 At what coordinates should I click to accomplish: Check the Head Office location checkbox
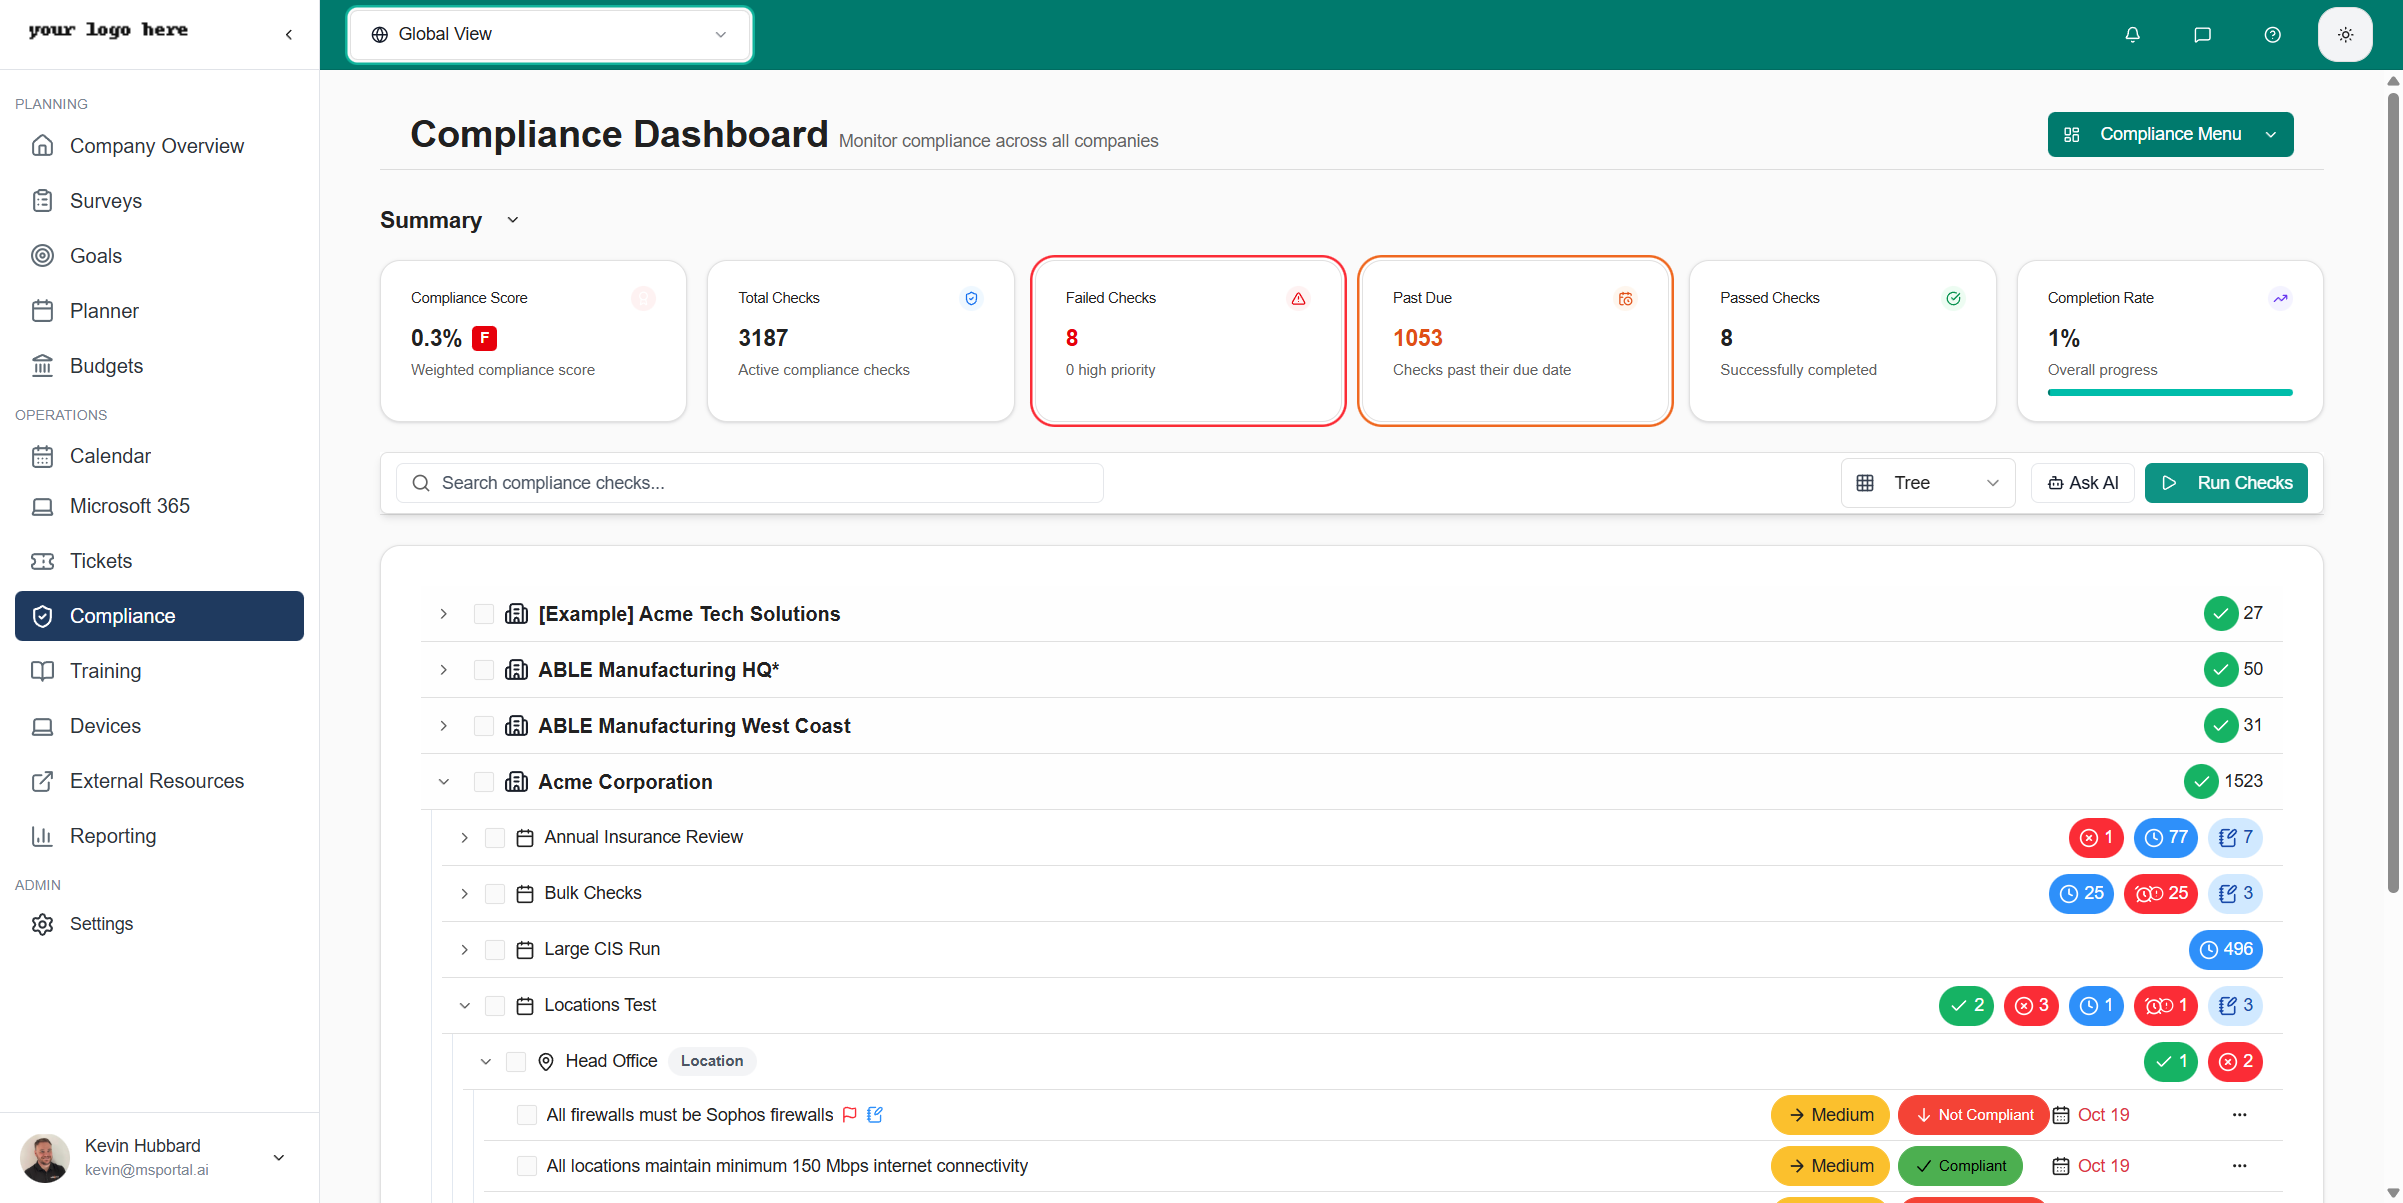516,1061
